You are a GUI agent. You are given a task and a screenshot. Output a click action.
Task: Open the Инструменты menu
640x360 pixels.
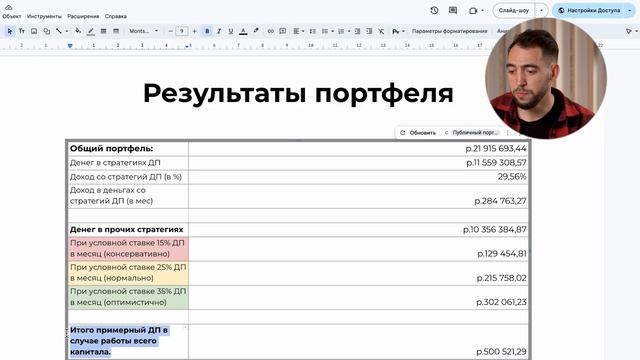(x=44, y=16)
